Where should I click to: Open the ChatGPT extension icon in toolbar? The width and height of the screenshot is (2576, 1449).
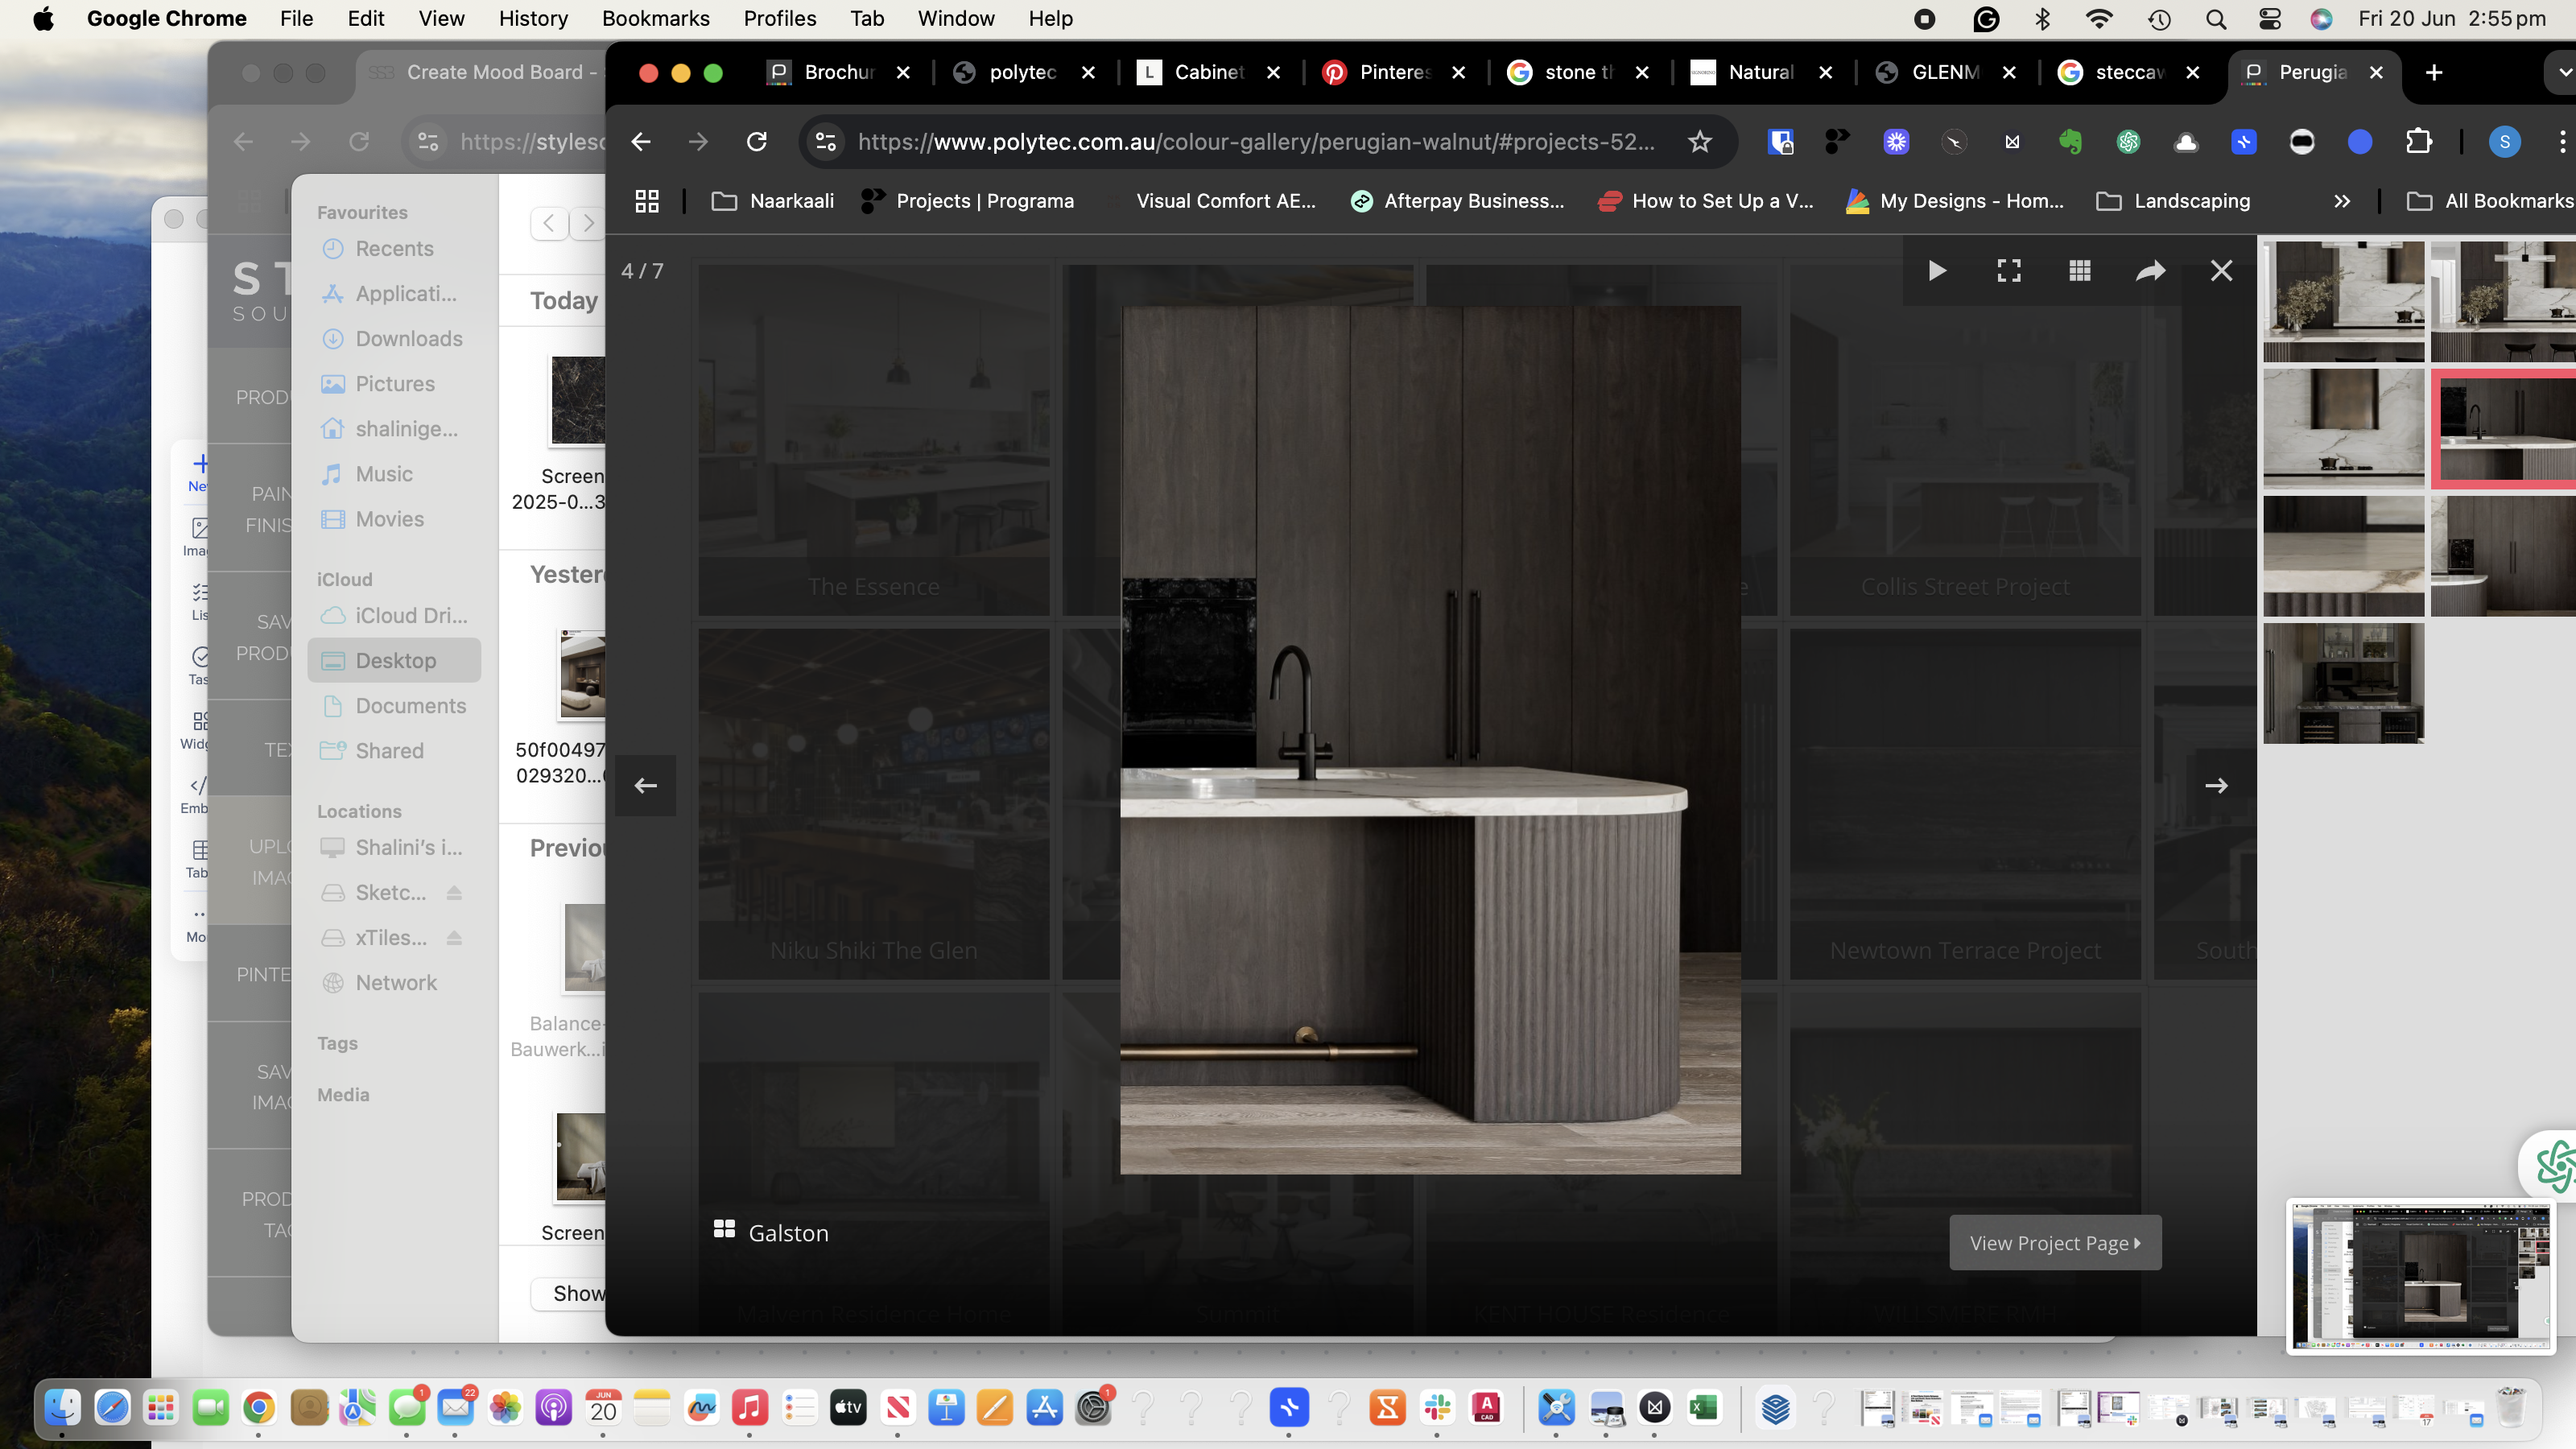(2128, 142)
